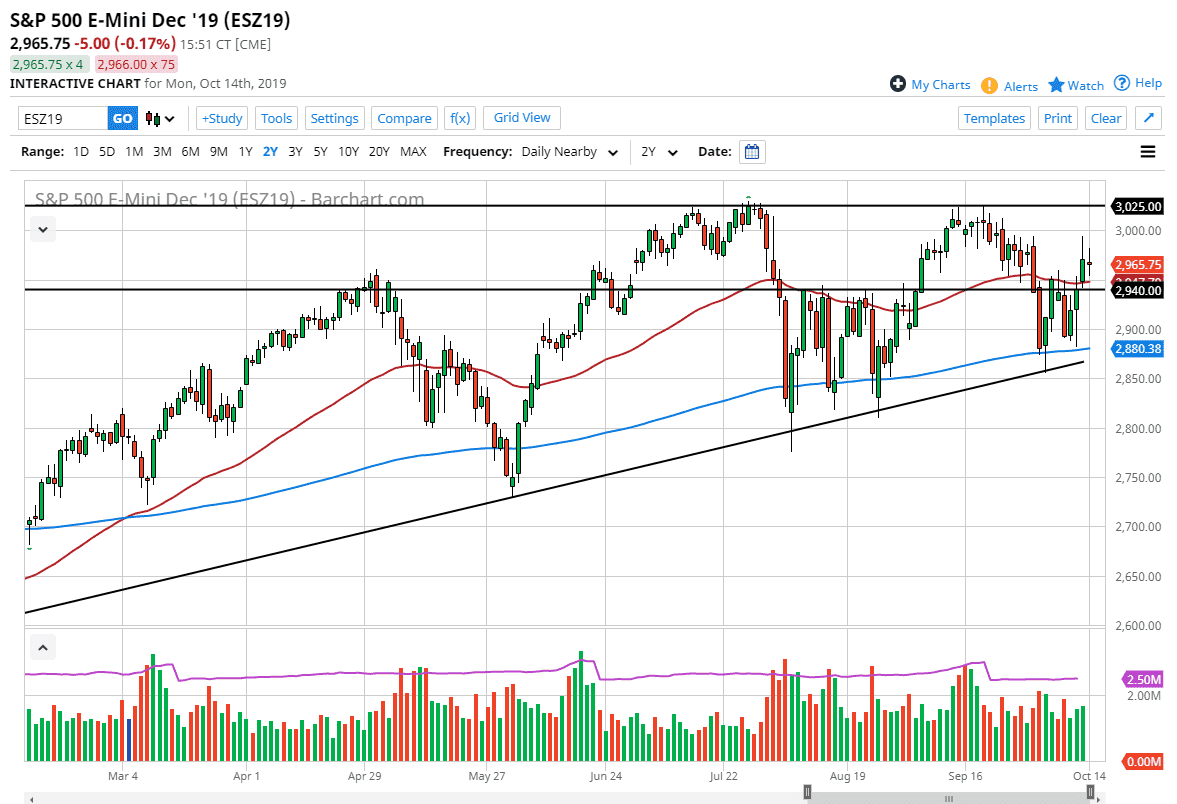Image resolution: width=1177 pixels, height=804 pixels.
Task: Expand the volume panel chevron
Action: point(42,647)
